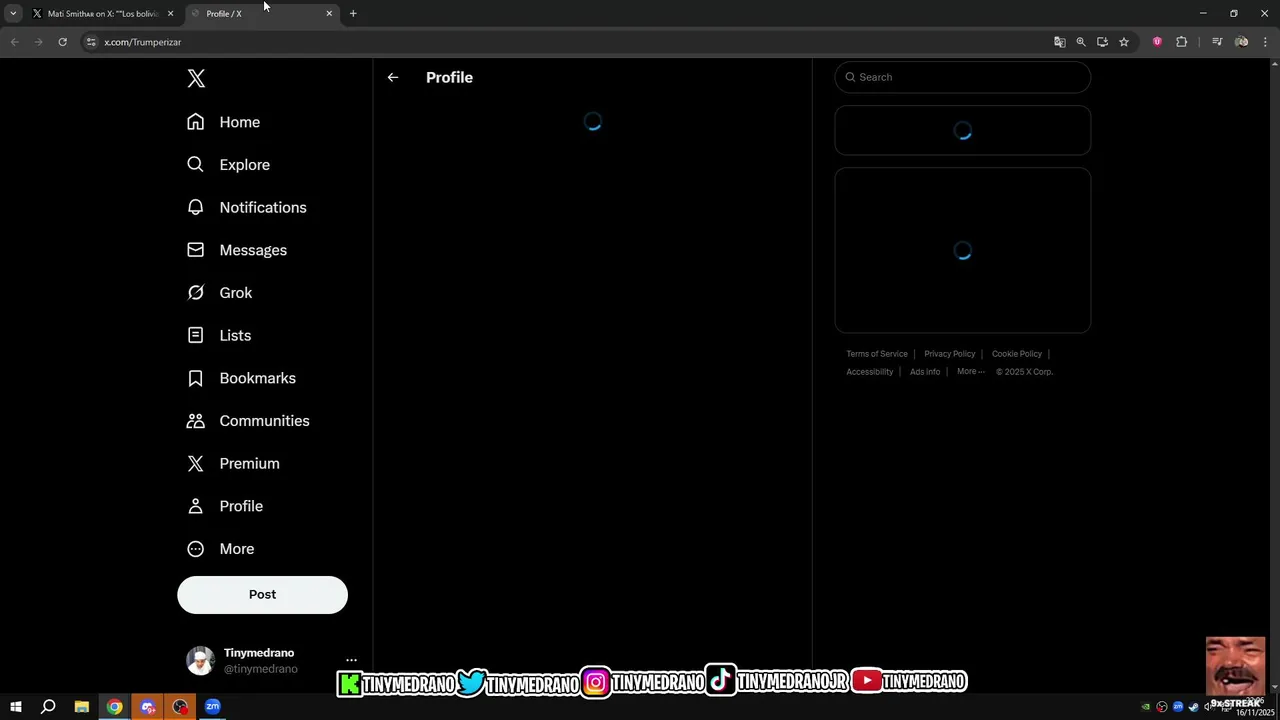Viewport: 1280px width, 720px height.
Task: Click the zoom magnifier icon
Action: 1081,42
